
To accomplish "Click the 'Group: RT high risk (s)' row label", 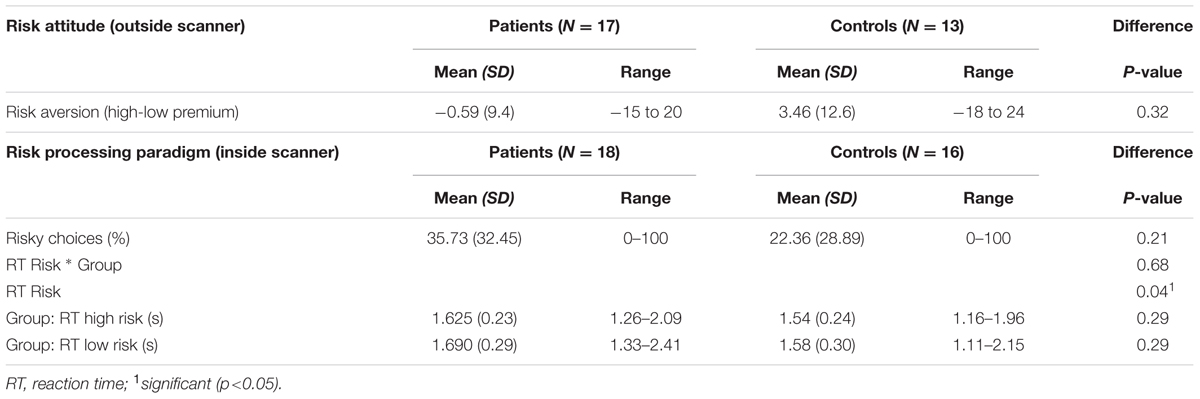I will [83, 319].
